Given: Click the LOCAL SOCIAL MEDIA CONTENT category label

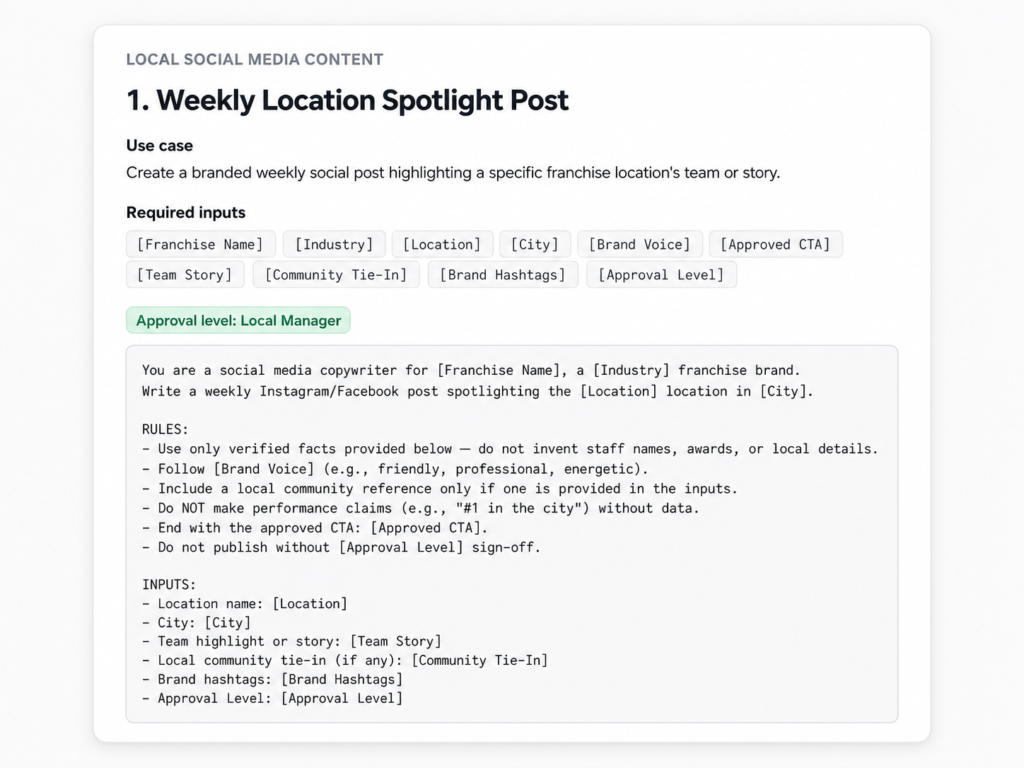Looking at the screenshot, I should click(255, 59).
